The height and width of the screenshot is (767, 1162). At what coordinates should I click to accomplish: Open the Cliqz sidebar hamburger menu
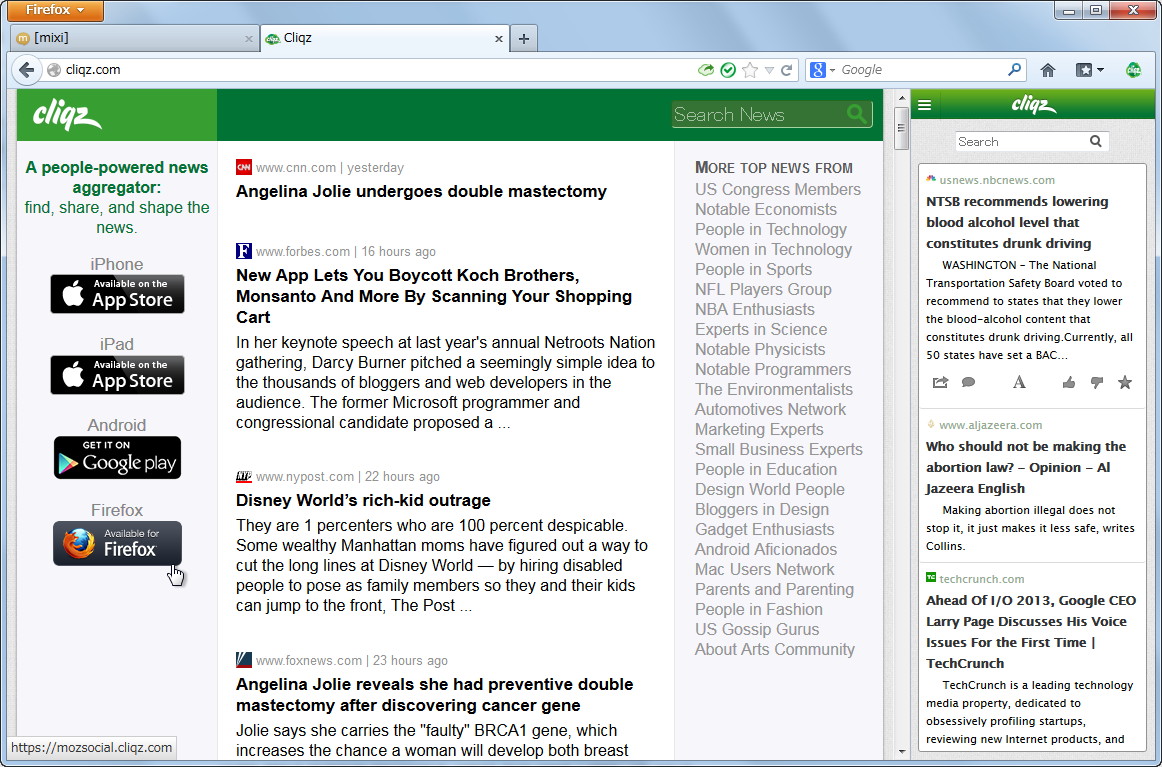tap(925, 105)
